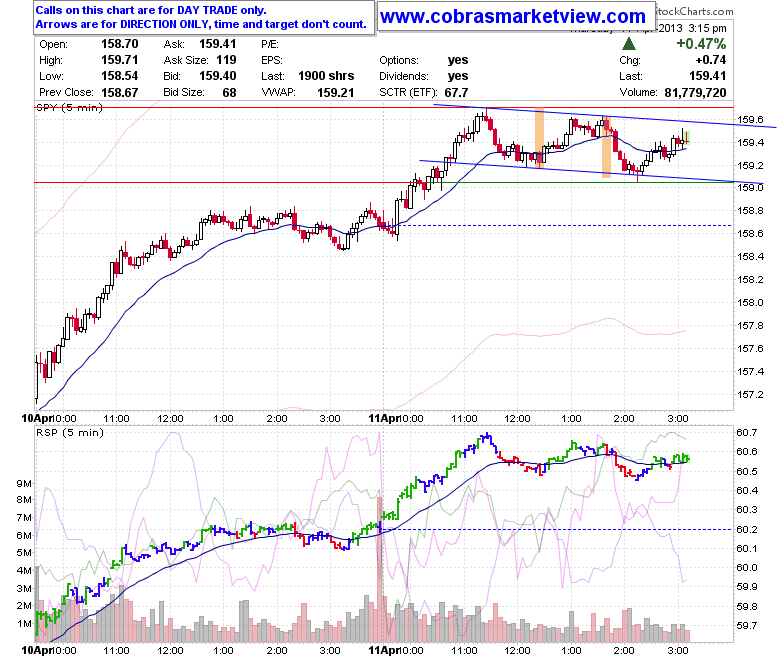Select the Prev Close value 158.67
This screenshot has height=659, width=780.
click(x=119, y=93)
